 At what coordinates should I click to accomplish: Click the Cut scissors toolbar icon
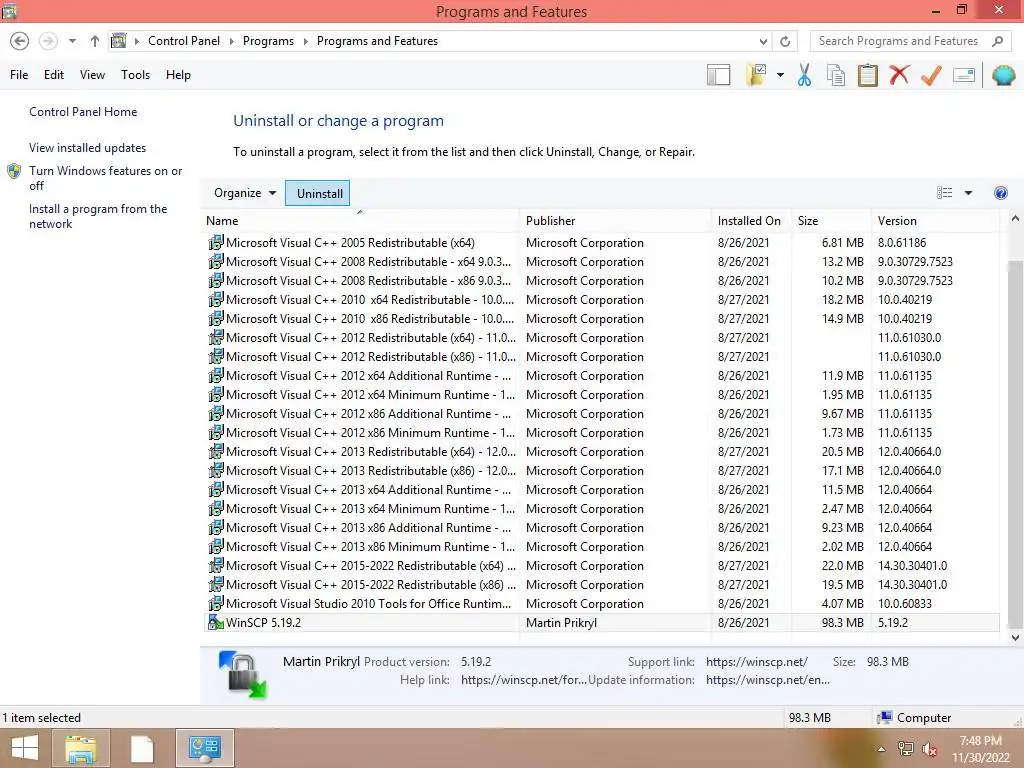point(804,75)
